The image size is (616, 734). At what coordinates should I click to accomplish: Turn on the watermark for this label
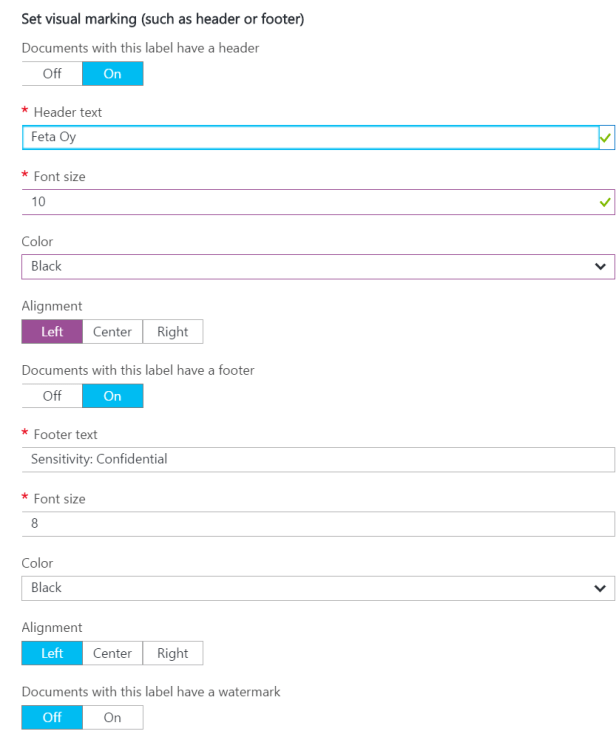tap(112, 717)
